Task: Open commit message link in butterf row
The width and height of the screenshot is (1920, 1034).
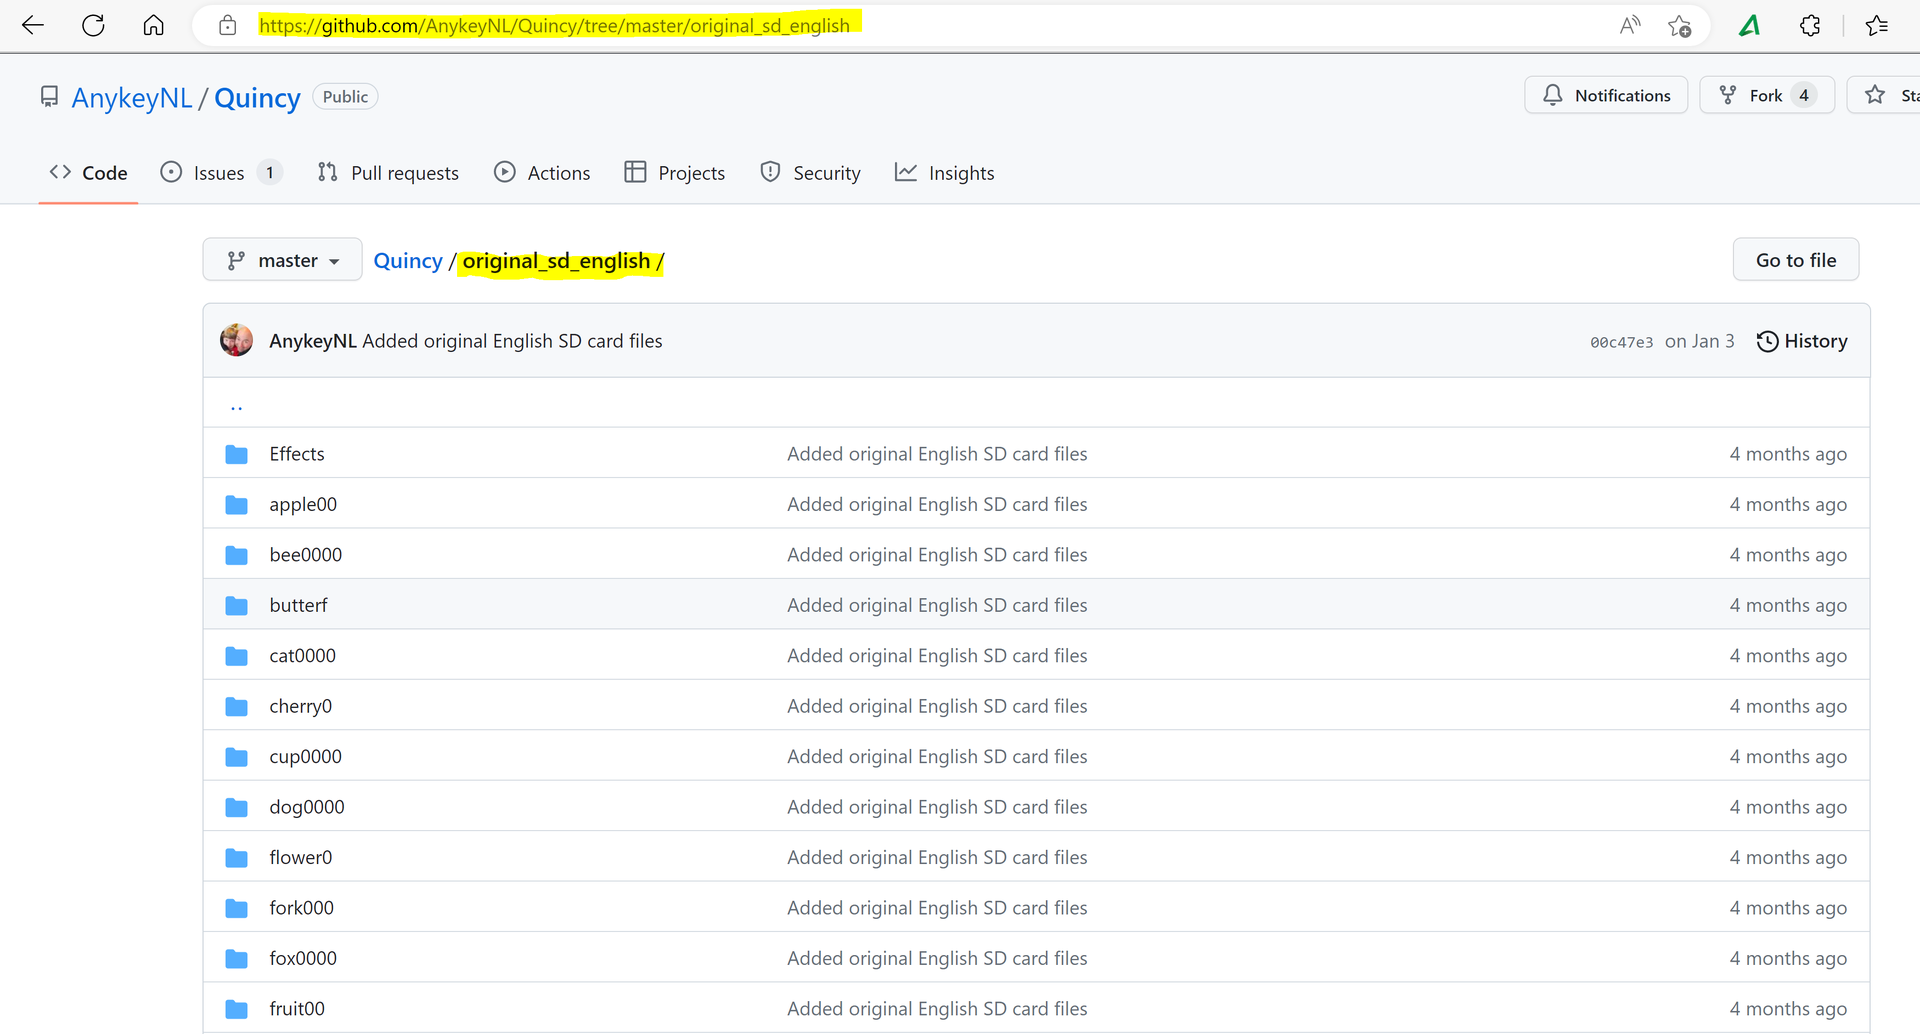Action: [x=937, y=606]
